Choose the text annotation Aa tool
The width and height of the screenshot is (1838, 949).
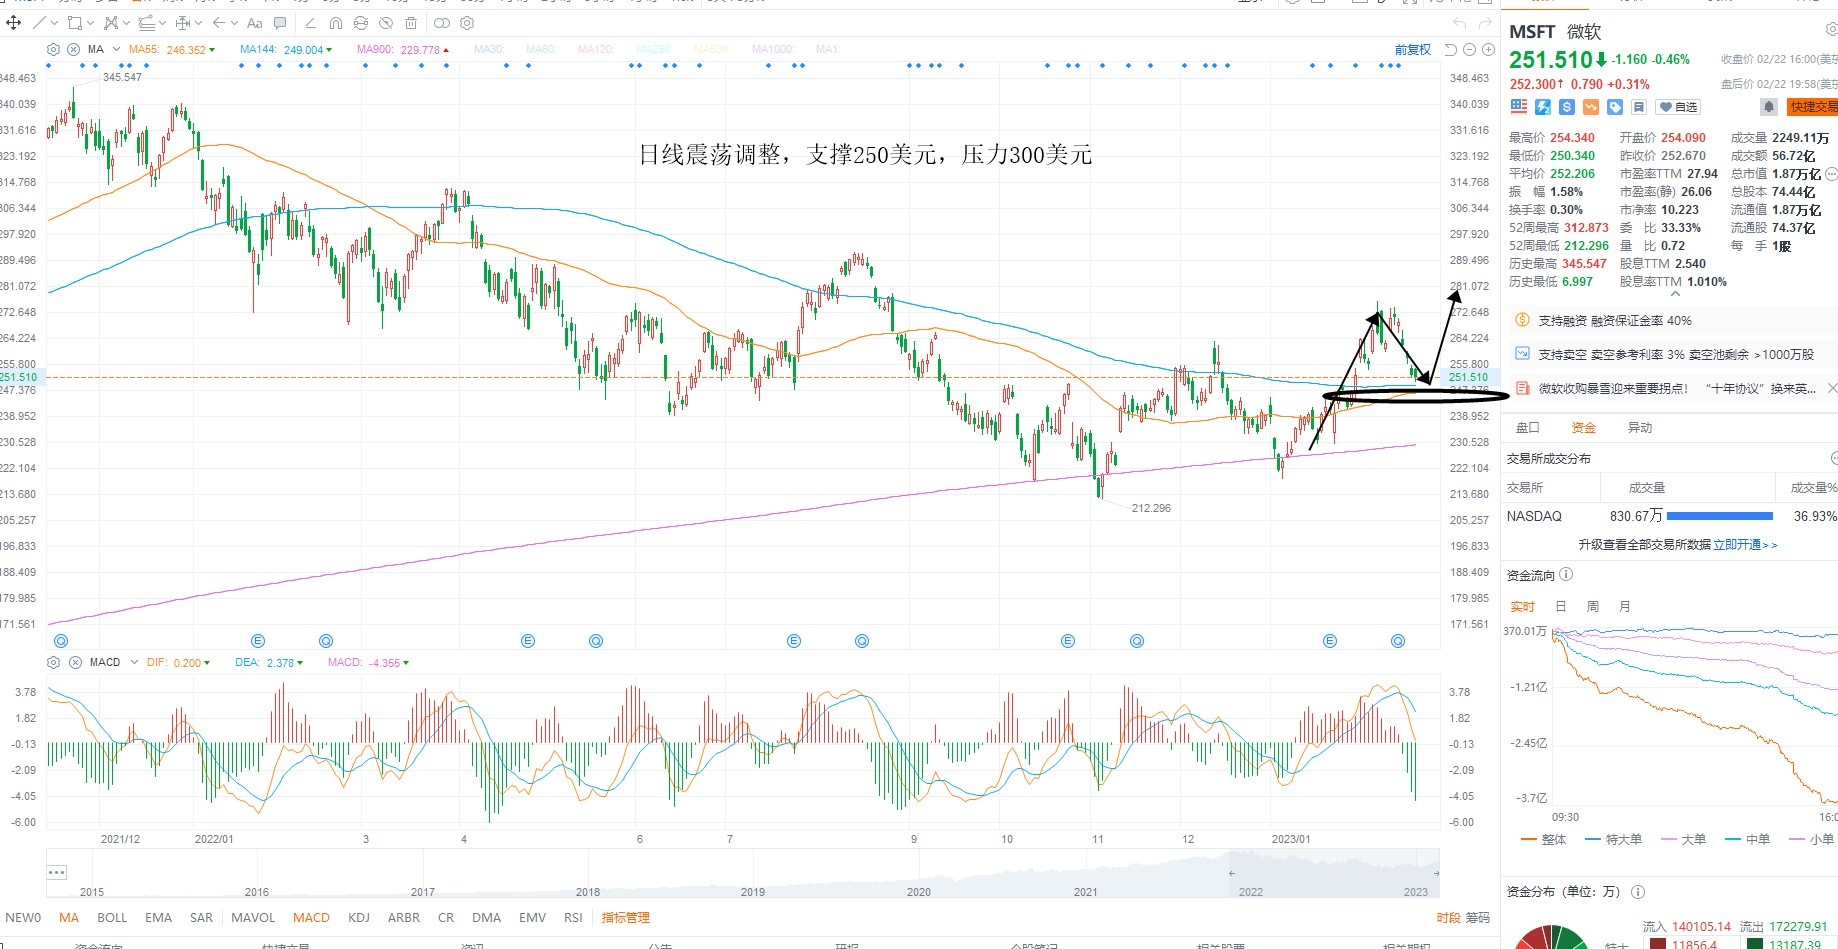coord(254,23)
